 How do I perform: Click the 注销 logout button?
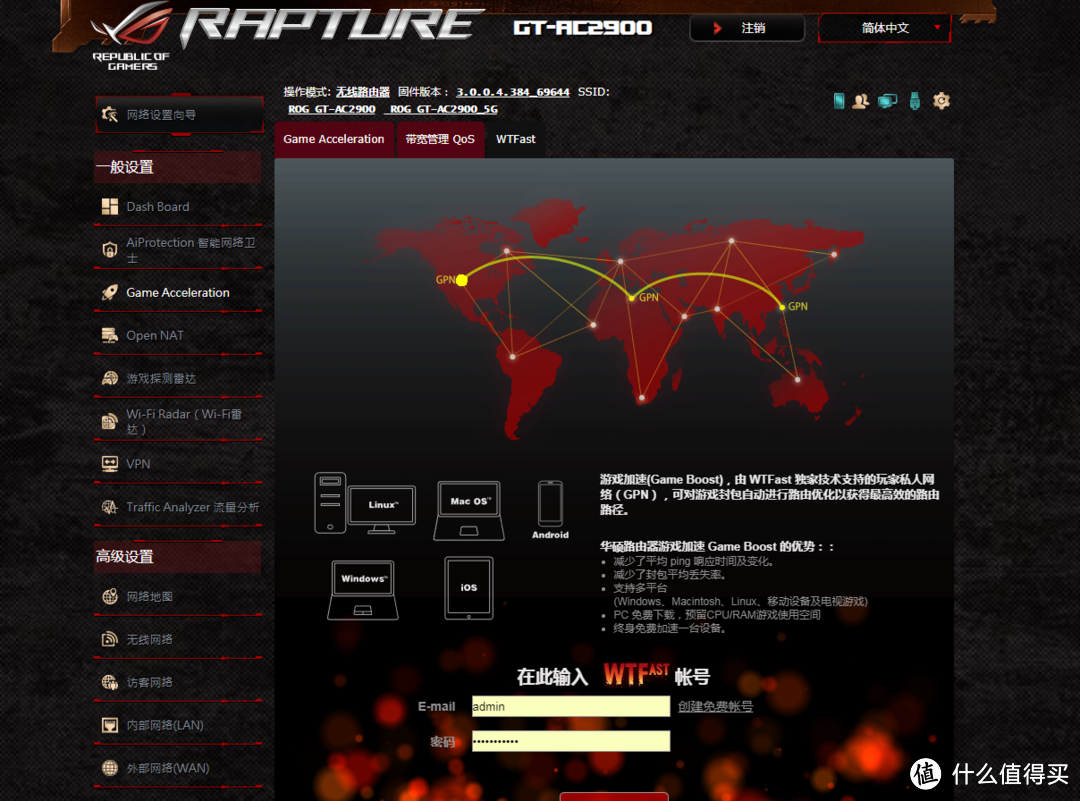(x=747, y=28)
